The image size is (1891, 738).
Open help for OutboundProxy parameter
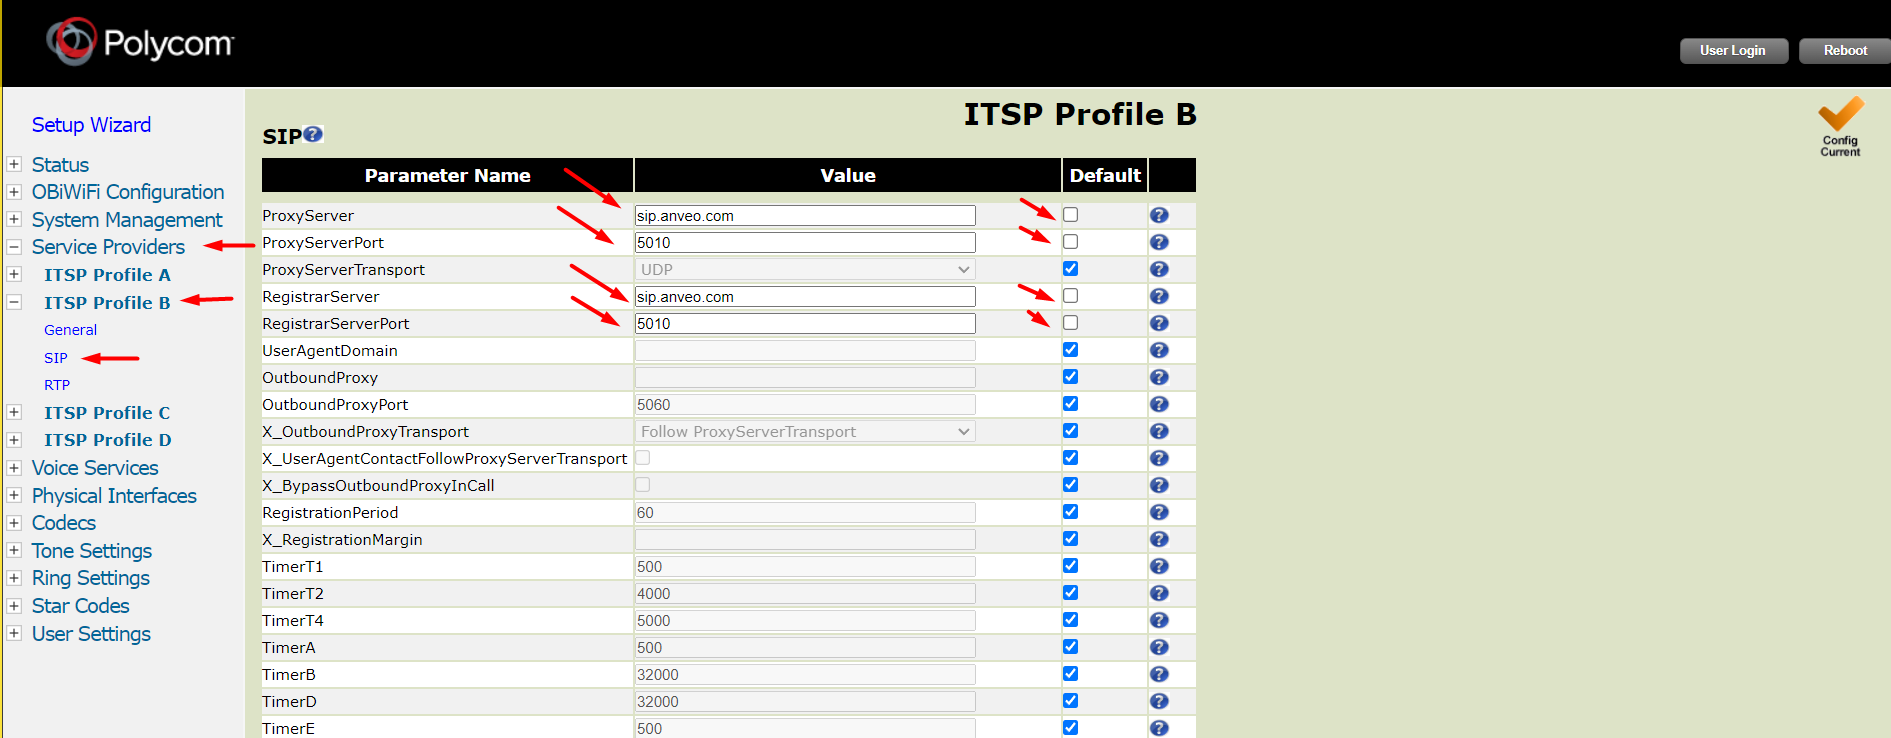click(1159, 377)
